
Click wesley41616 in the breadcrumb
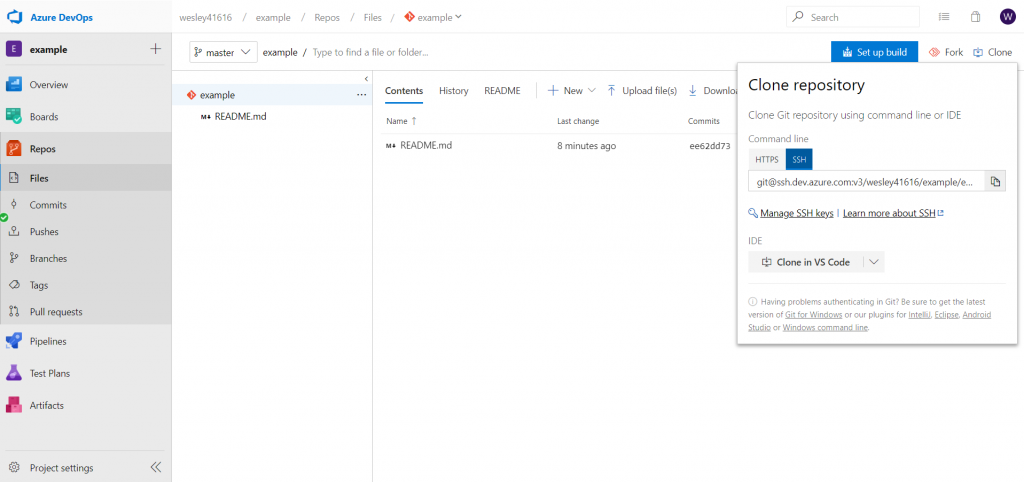coord(206,17)
